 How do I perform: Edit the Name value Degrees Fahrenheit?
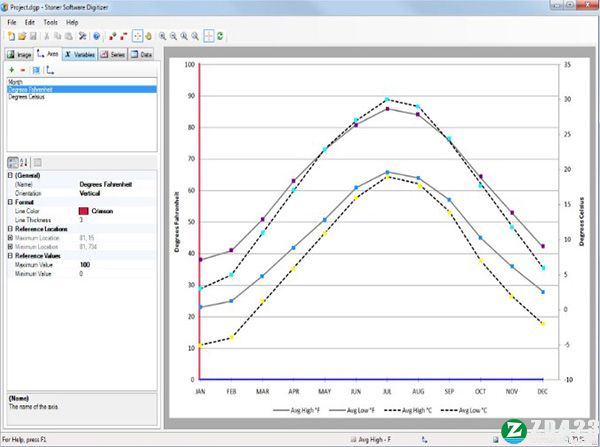pos(117,184)
